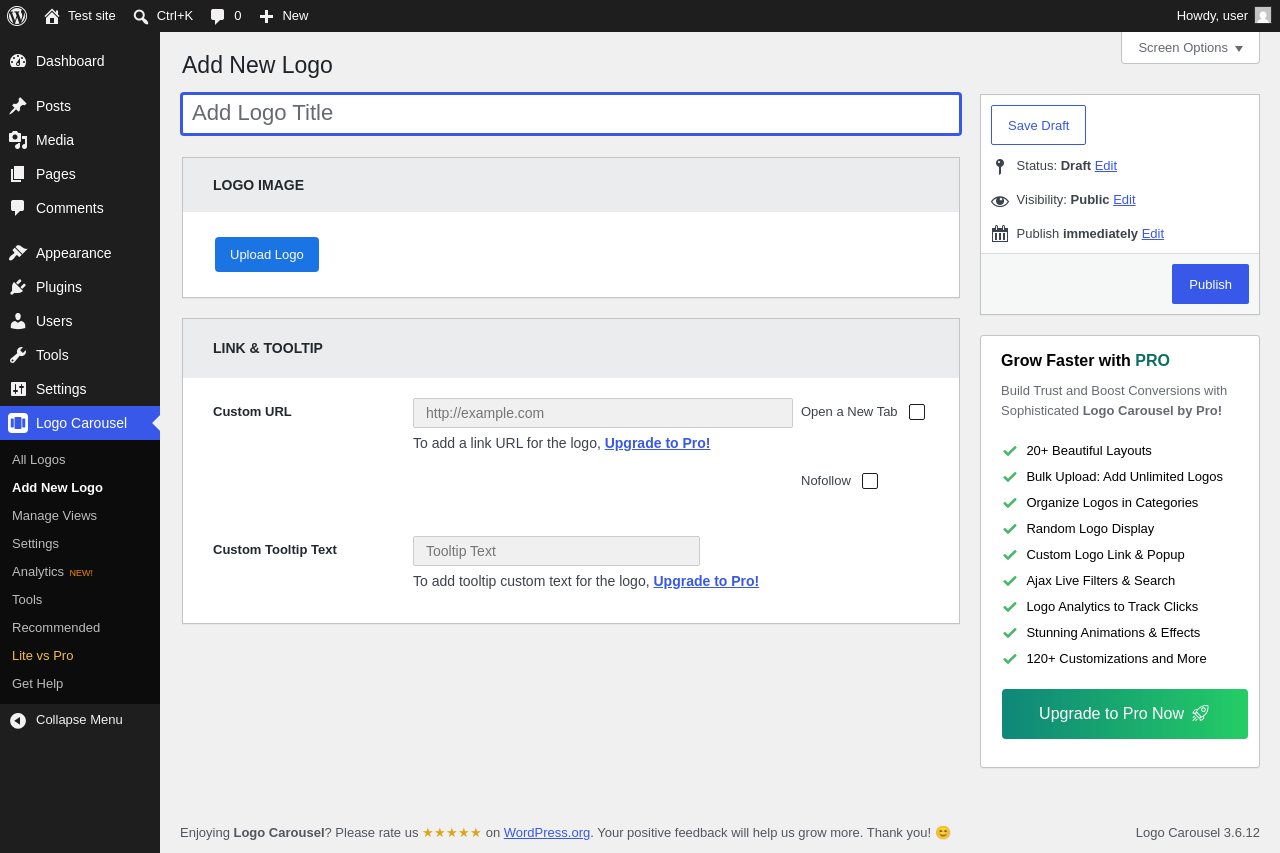Open the Appearance brush icon
The width and height of the screenshot is (1280, 853).
18,253
